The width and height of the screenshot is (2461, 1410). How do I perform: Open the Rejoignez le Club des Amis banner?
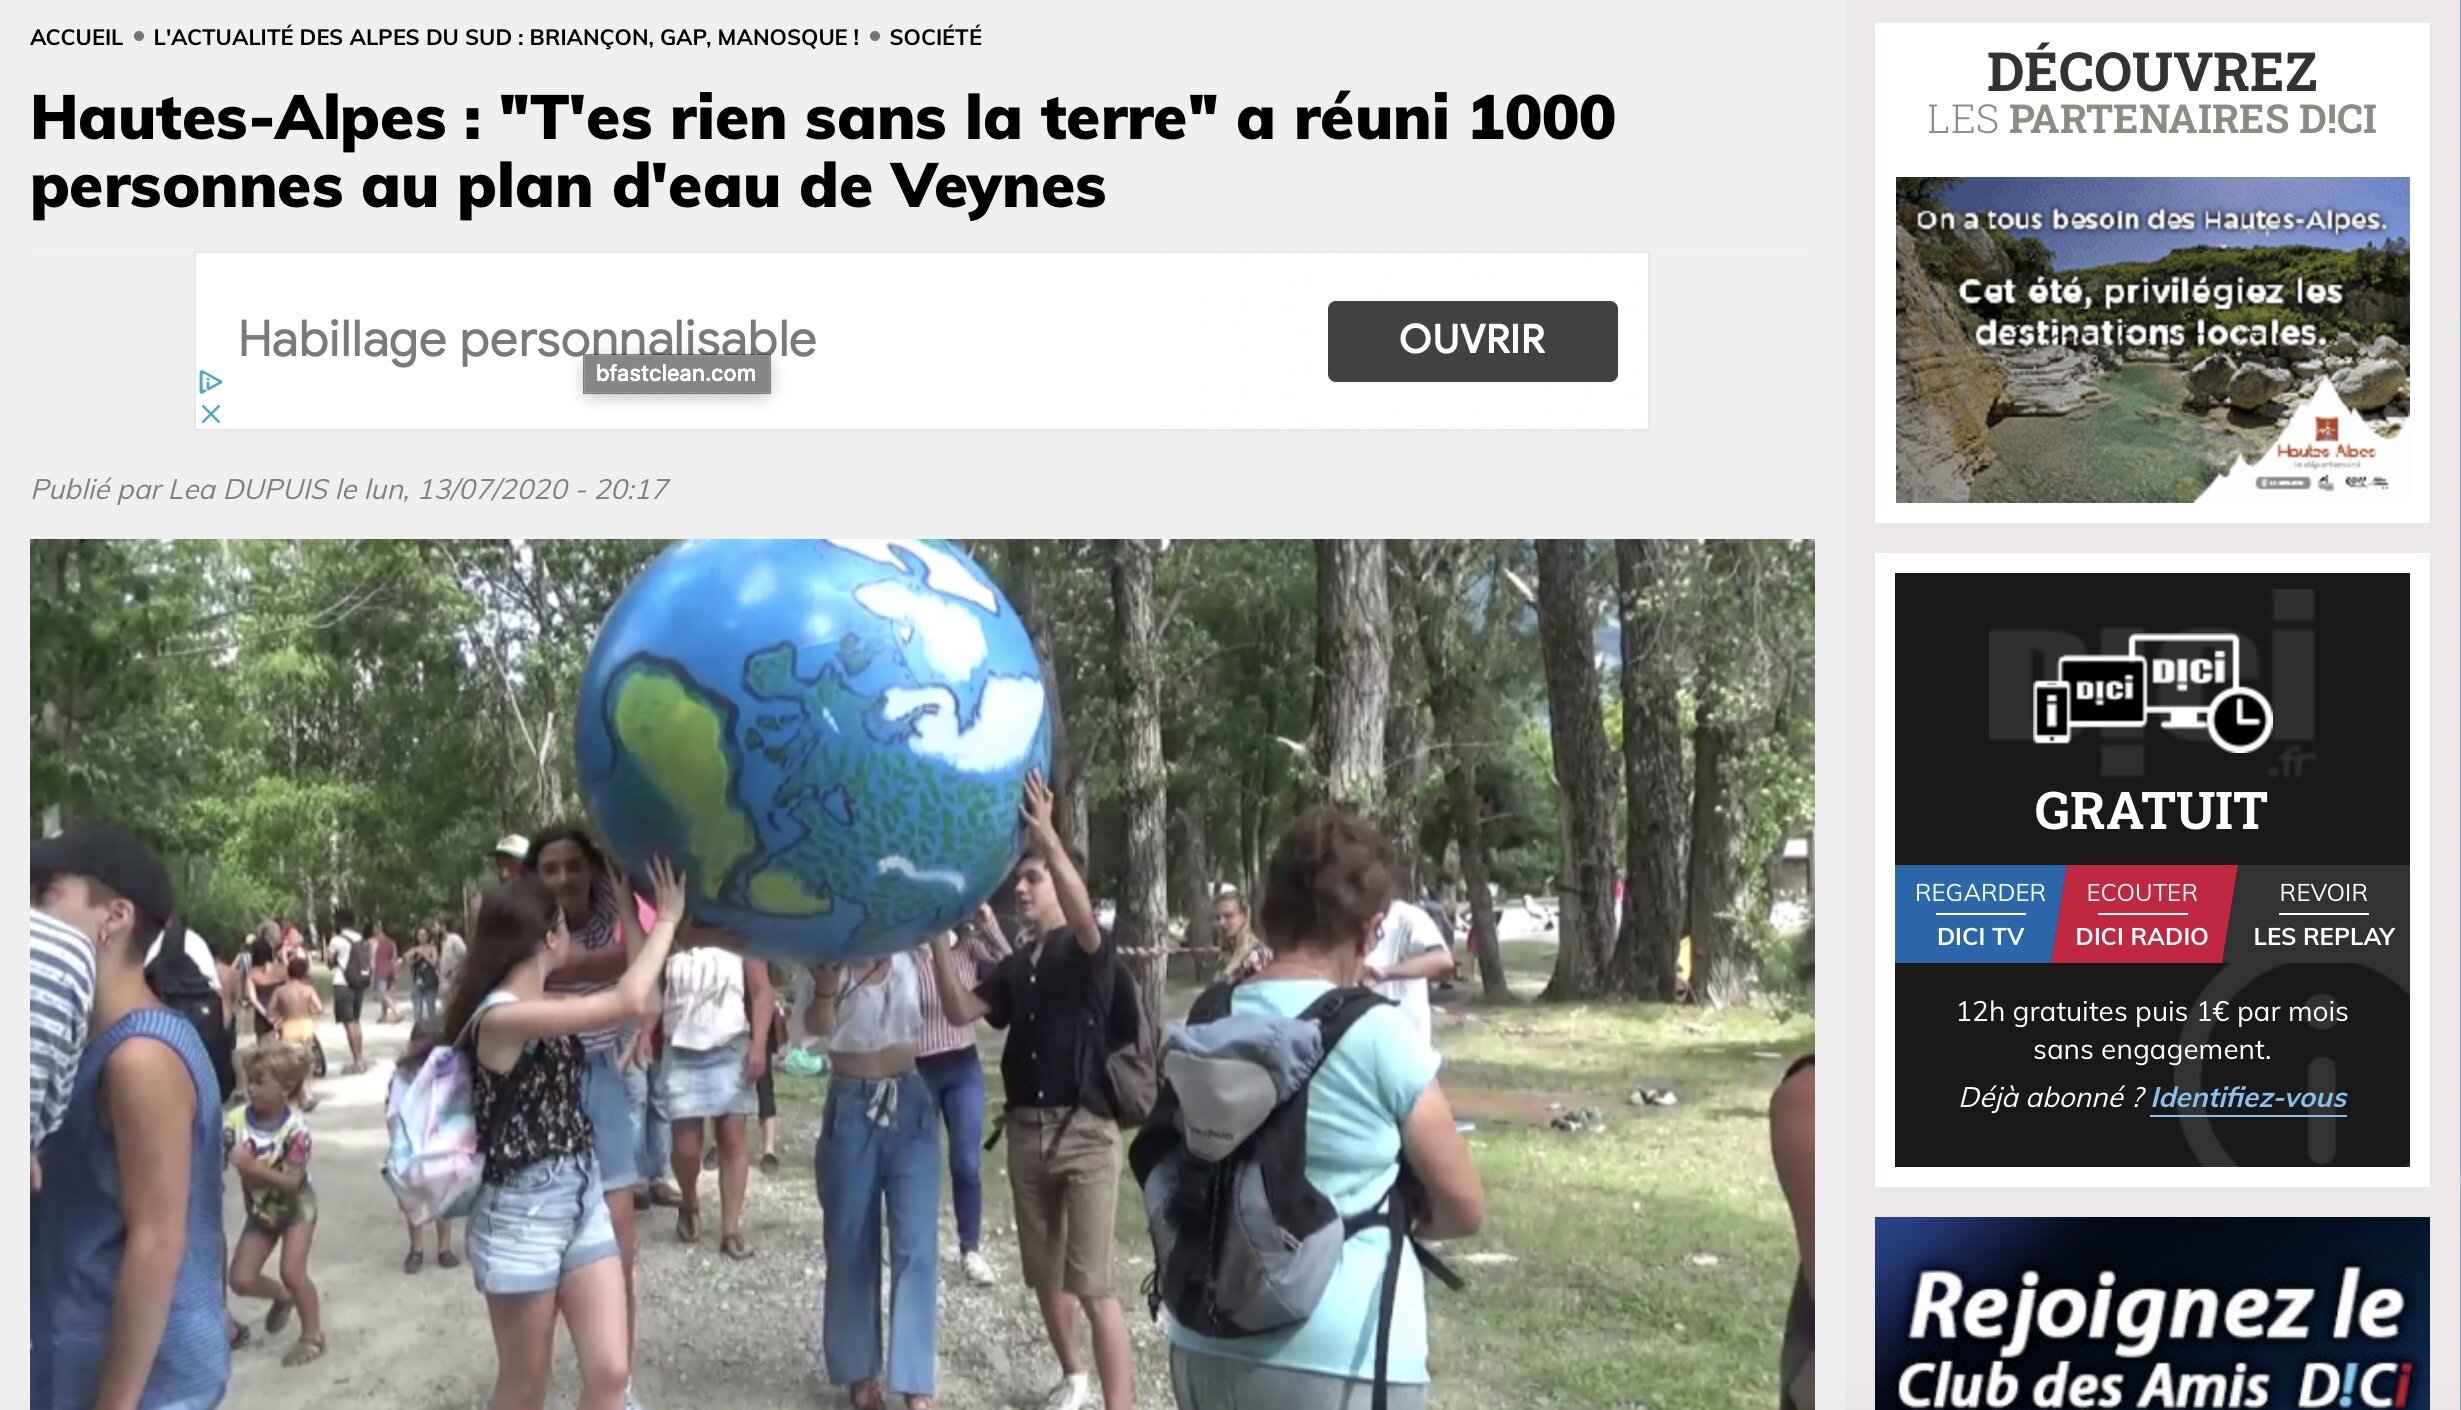click(2152, 1313)
